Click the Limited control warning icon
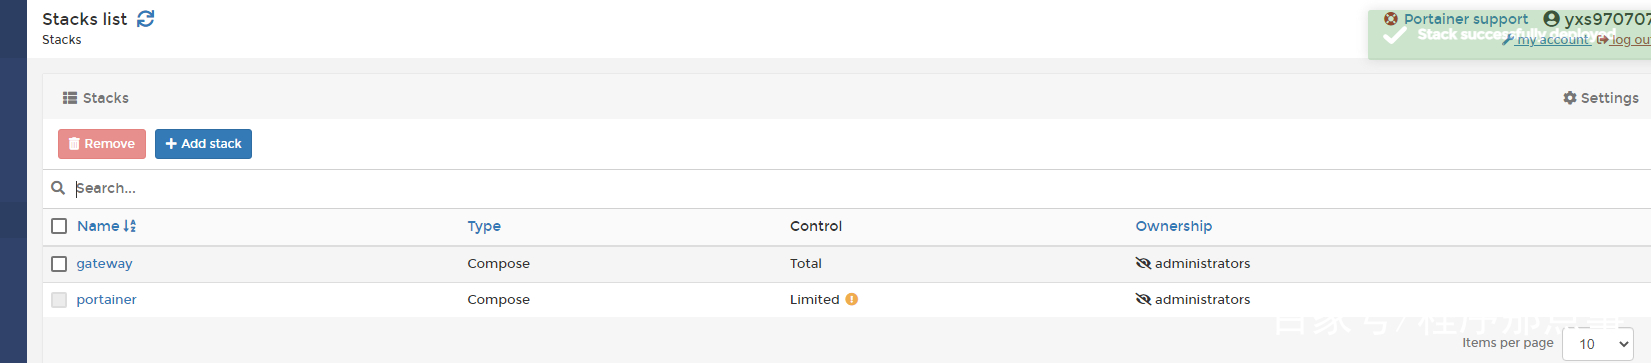1651x363 pixels. click(852, 299)
